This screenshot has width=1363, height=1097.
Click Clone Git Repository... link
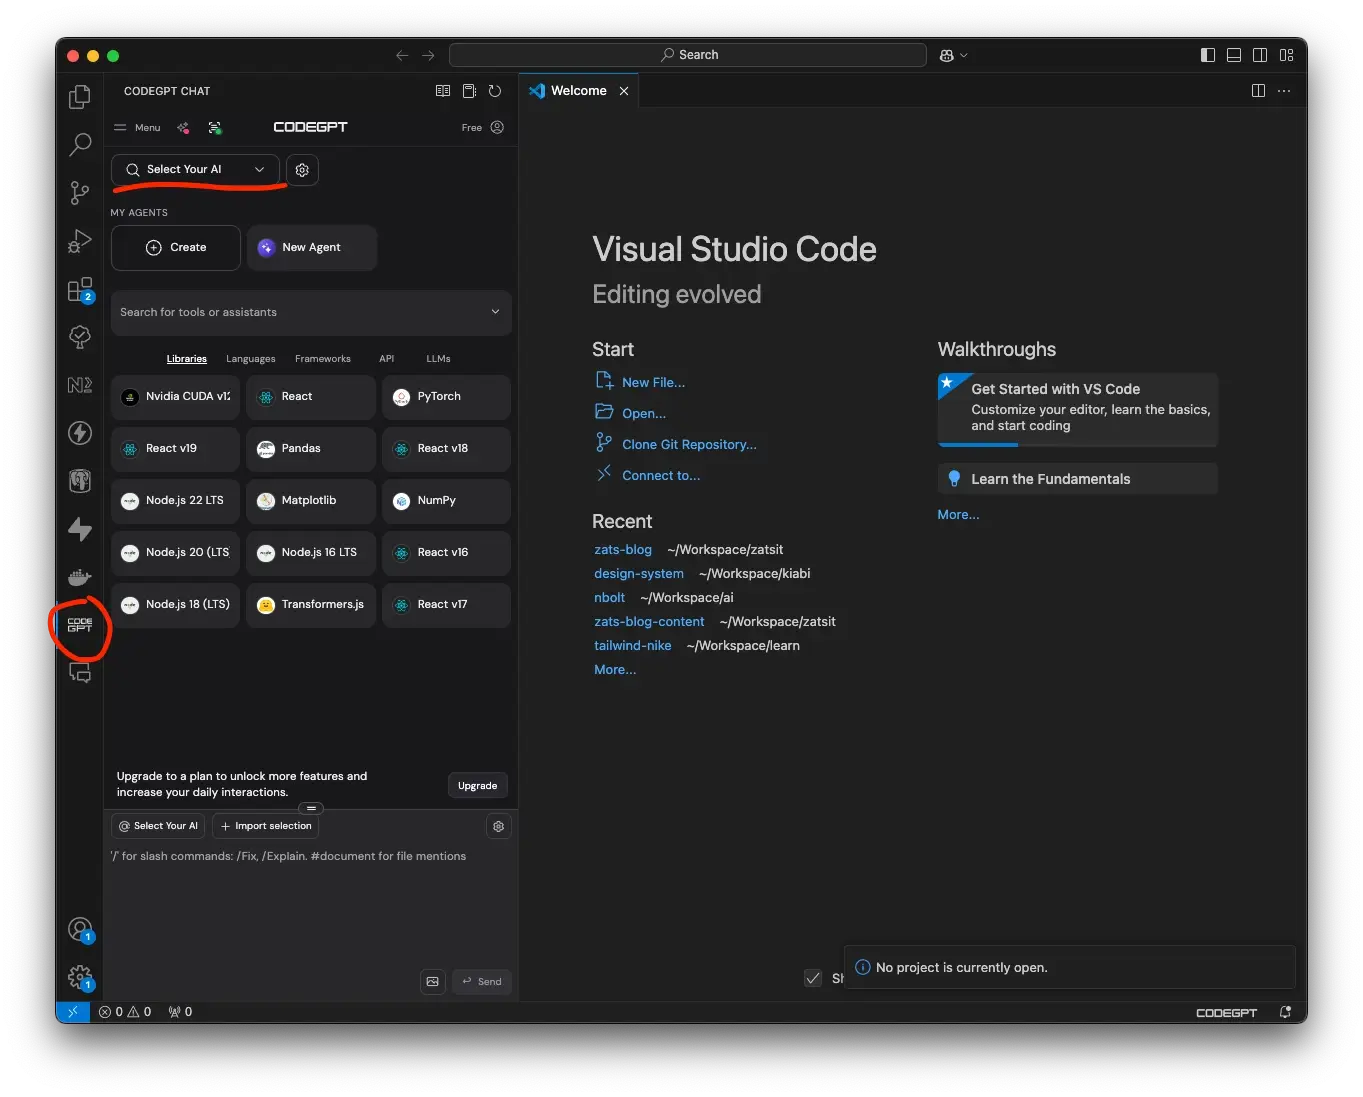pos(689,445)
